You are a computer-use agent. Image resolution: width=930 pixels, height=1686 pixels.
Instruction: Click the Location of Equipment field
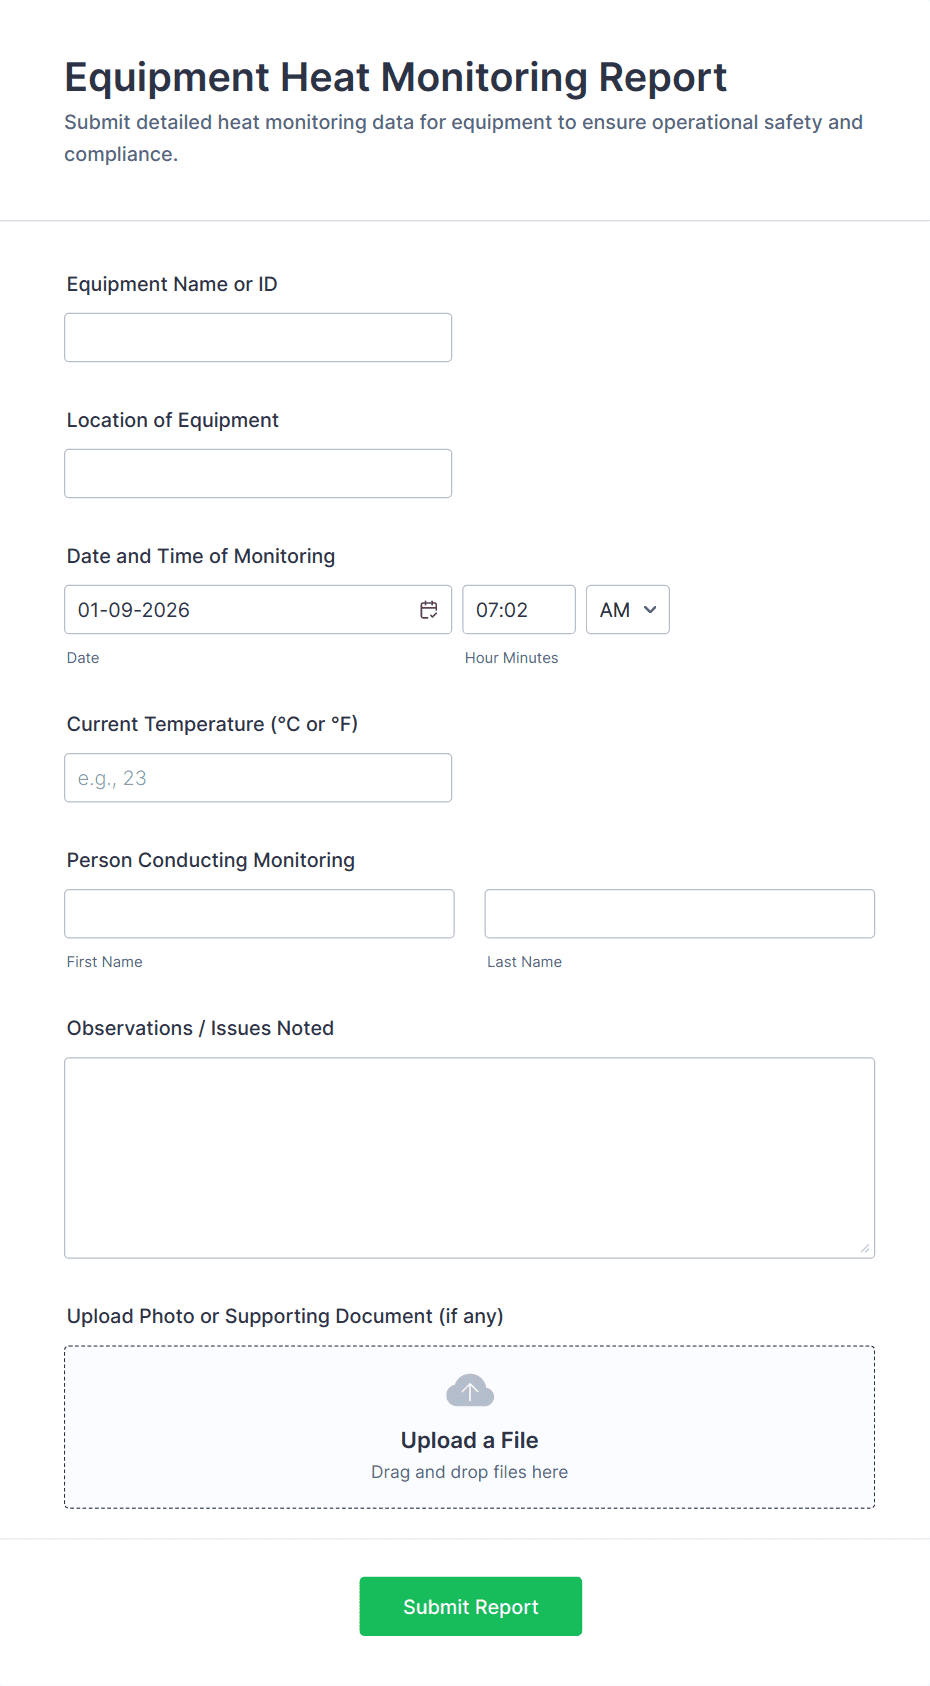(257, 473)
